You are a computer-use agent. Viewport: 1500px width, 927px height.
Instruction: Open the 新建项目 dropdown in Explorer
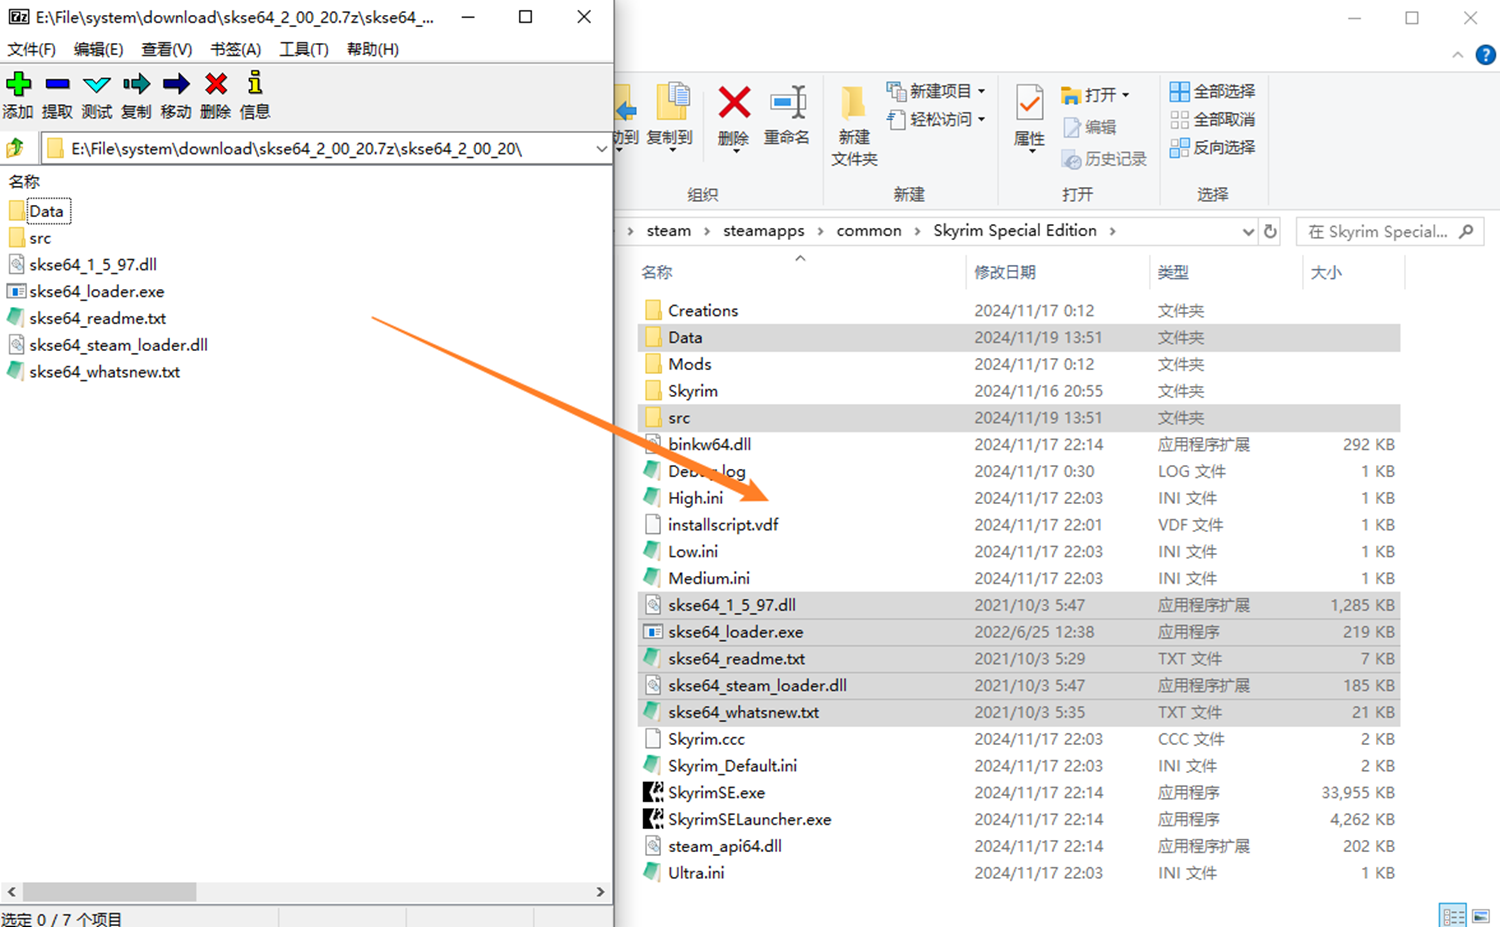click(937, 91)
